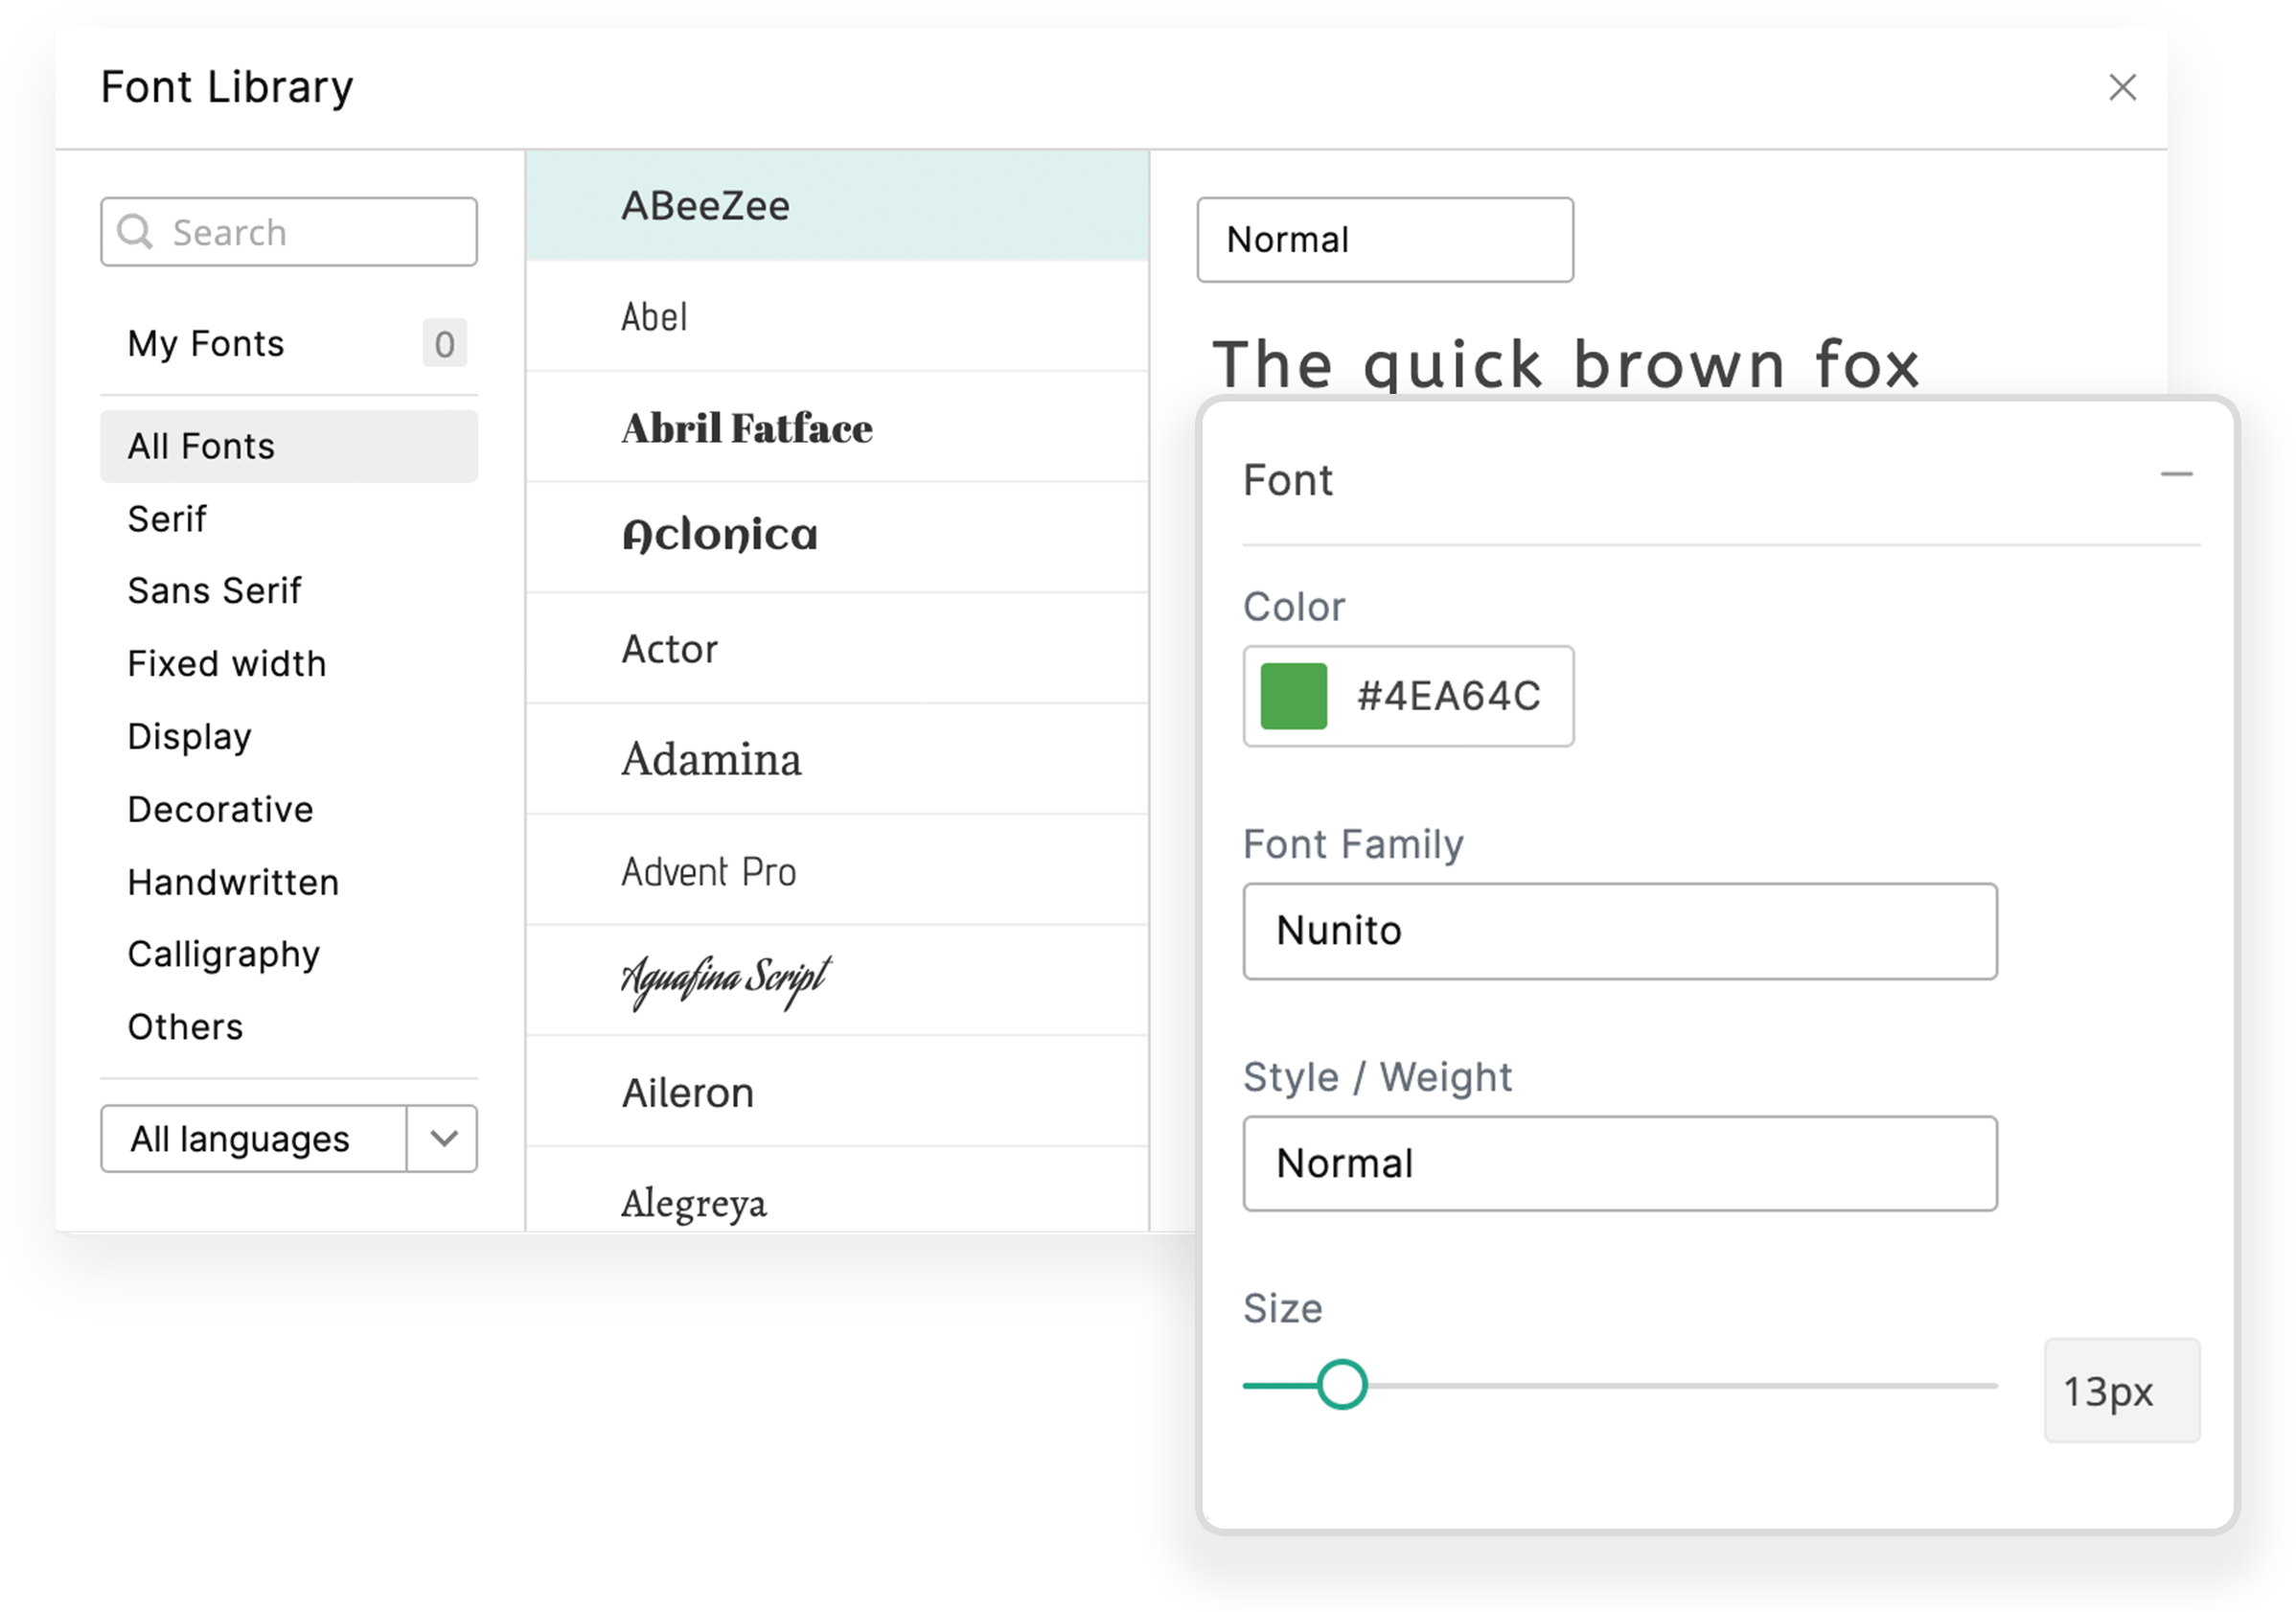
Task: Click the font size slider handle
Action: click(x=1341, y=1385)
